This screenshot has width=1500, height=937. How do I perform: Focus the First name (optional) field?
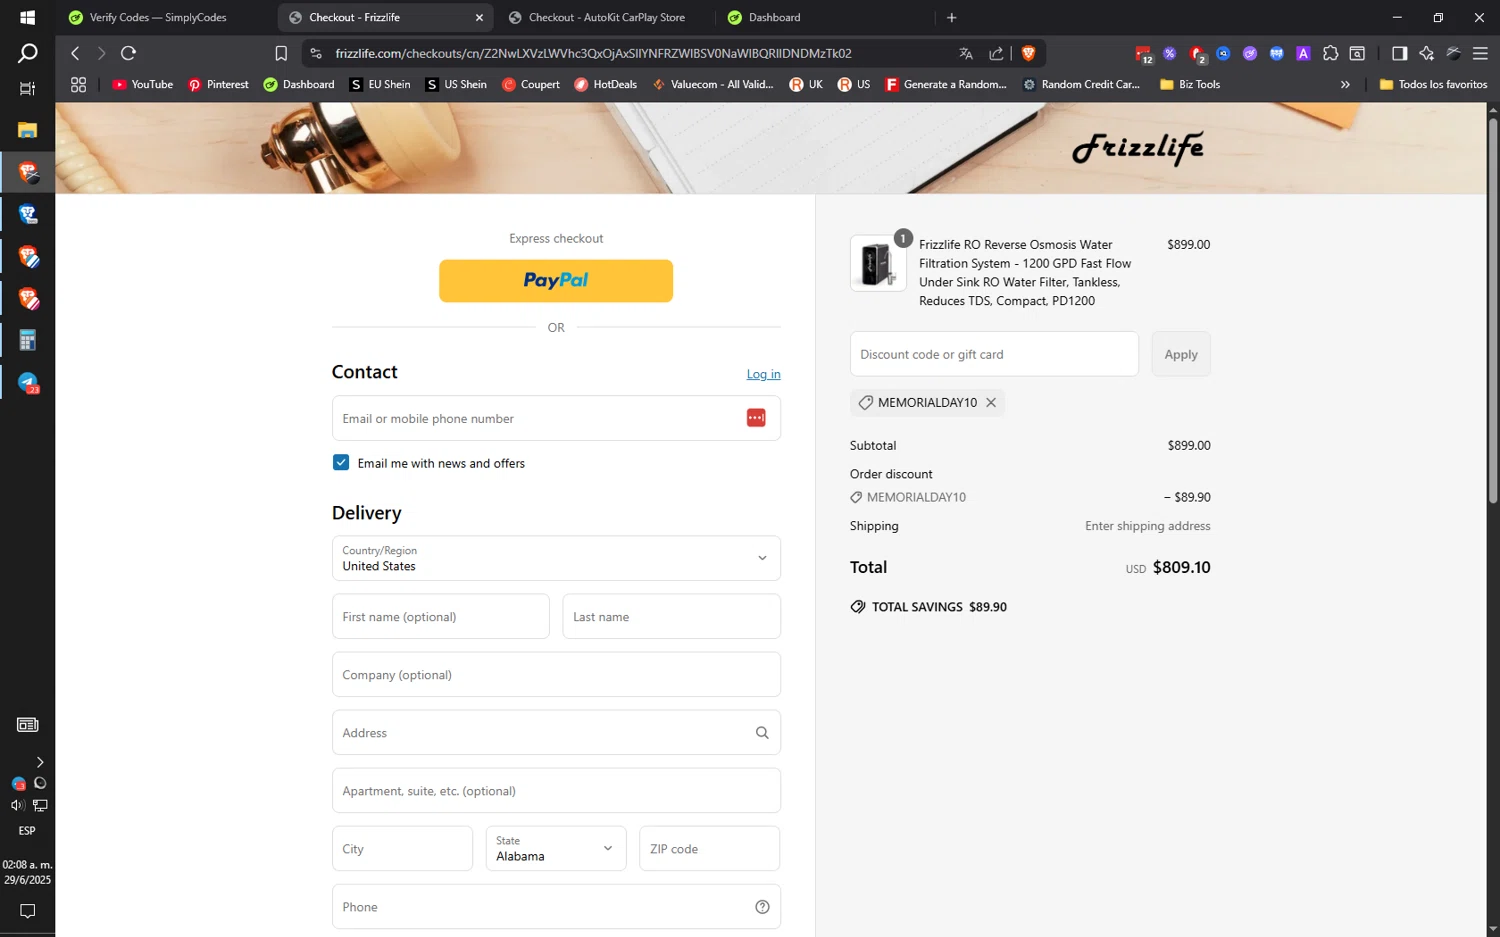(x=441, y=616)
